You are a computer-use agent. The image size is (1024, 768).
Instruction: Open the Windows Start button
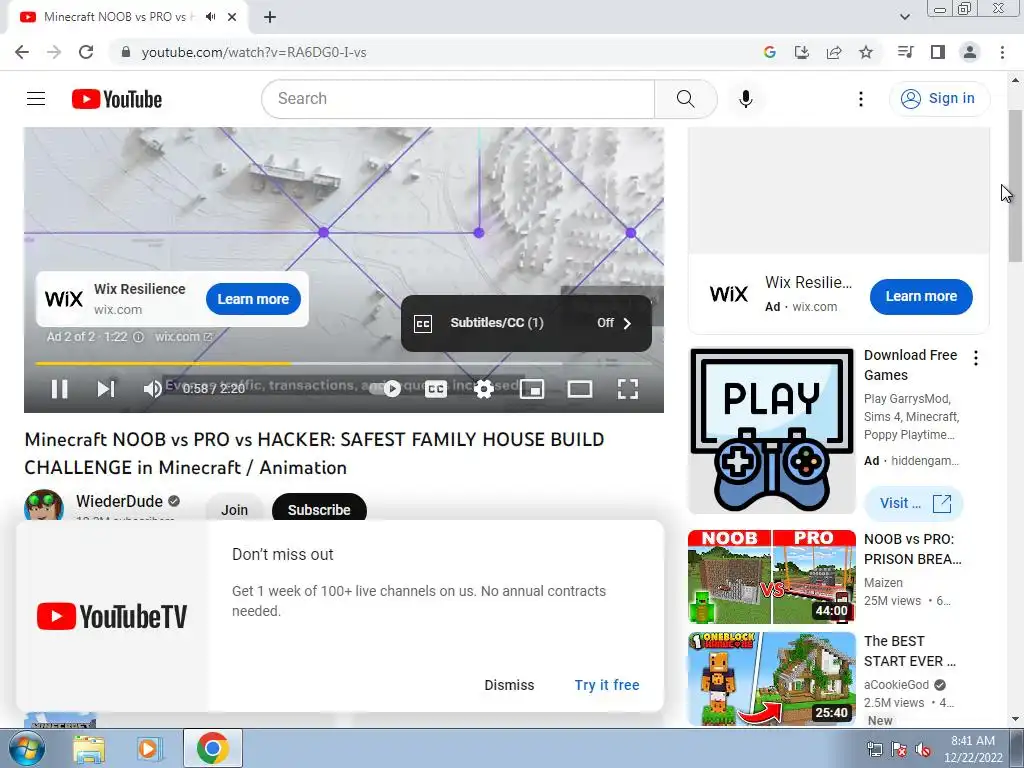(x=25, y=748)
